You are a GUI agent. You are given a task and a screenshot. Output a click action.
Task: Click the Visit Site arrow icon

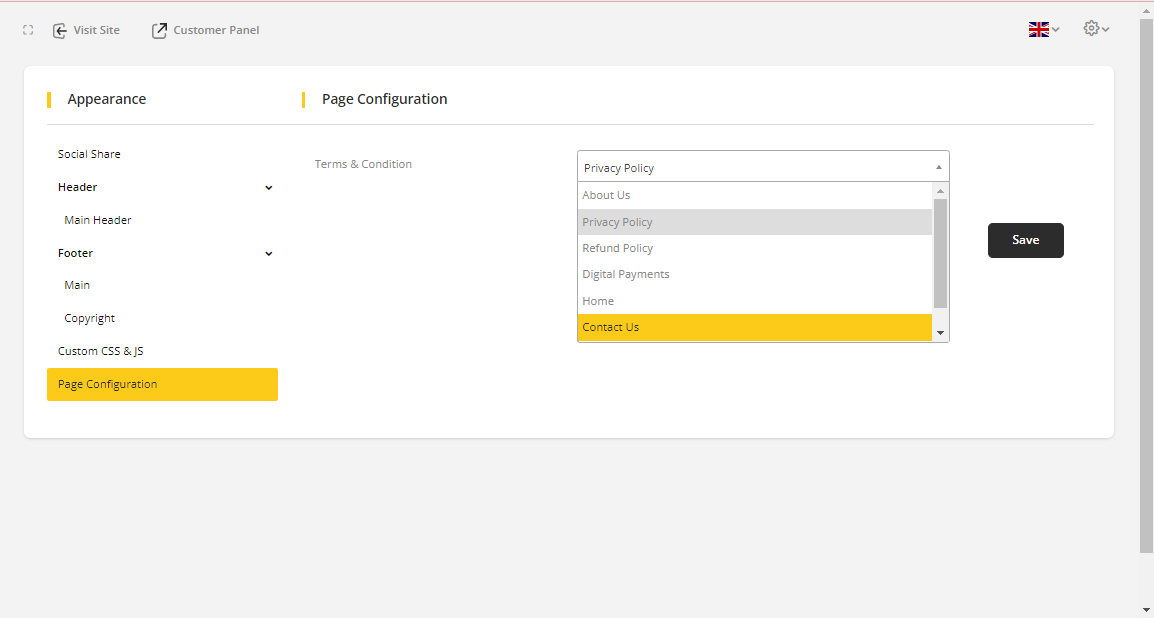60,31
